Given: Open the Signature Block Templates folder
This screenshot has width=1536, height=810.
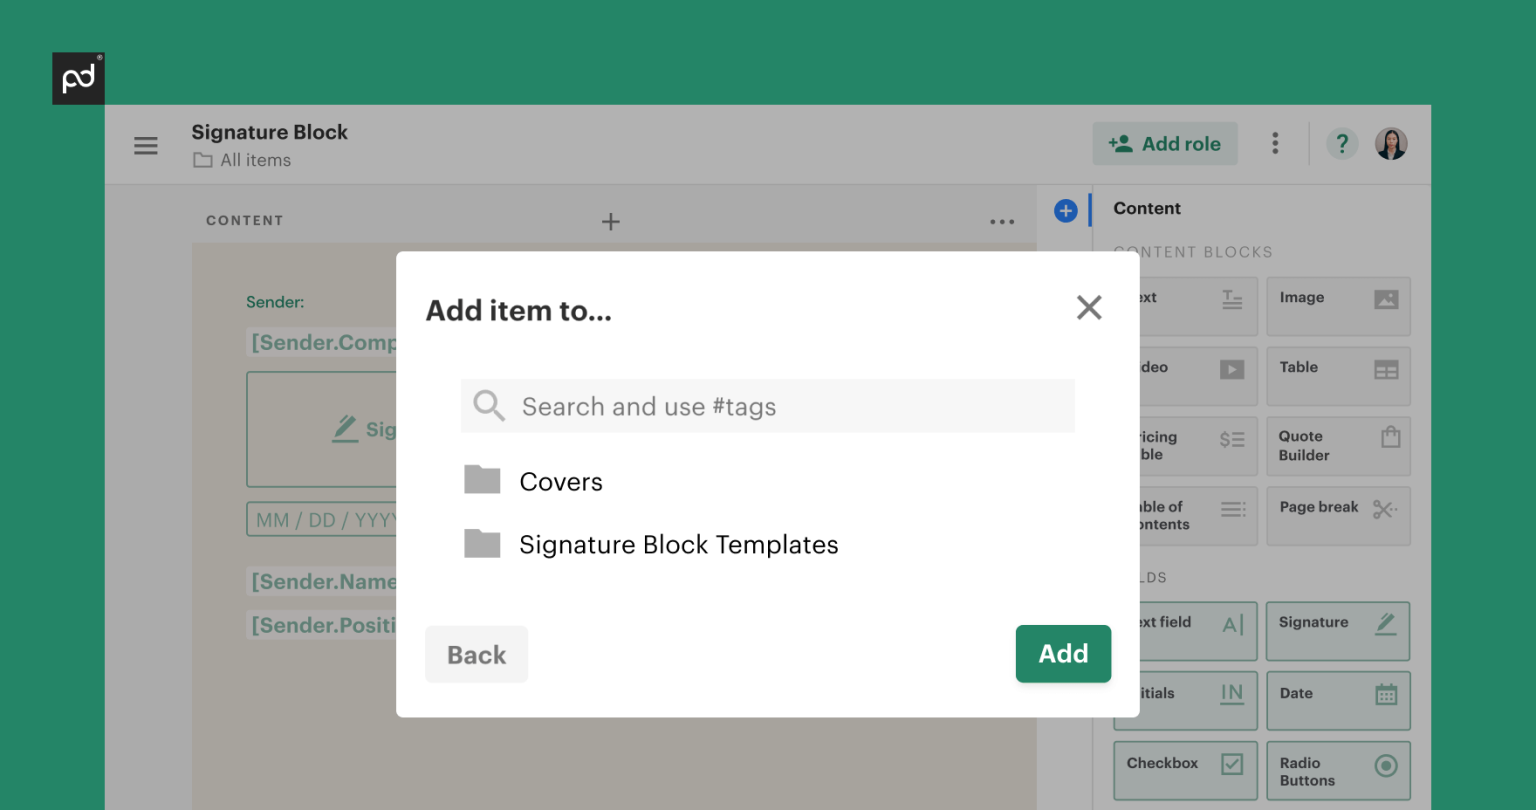Looking at the screenshot, I should click(678, 545).
